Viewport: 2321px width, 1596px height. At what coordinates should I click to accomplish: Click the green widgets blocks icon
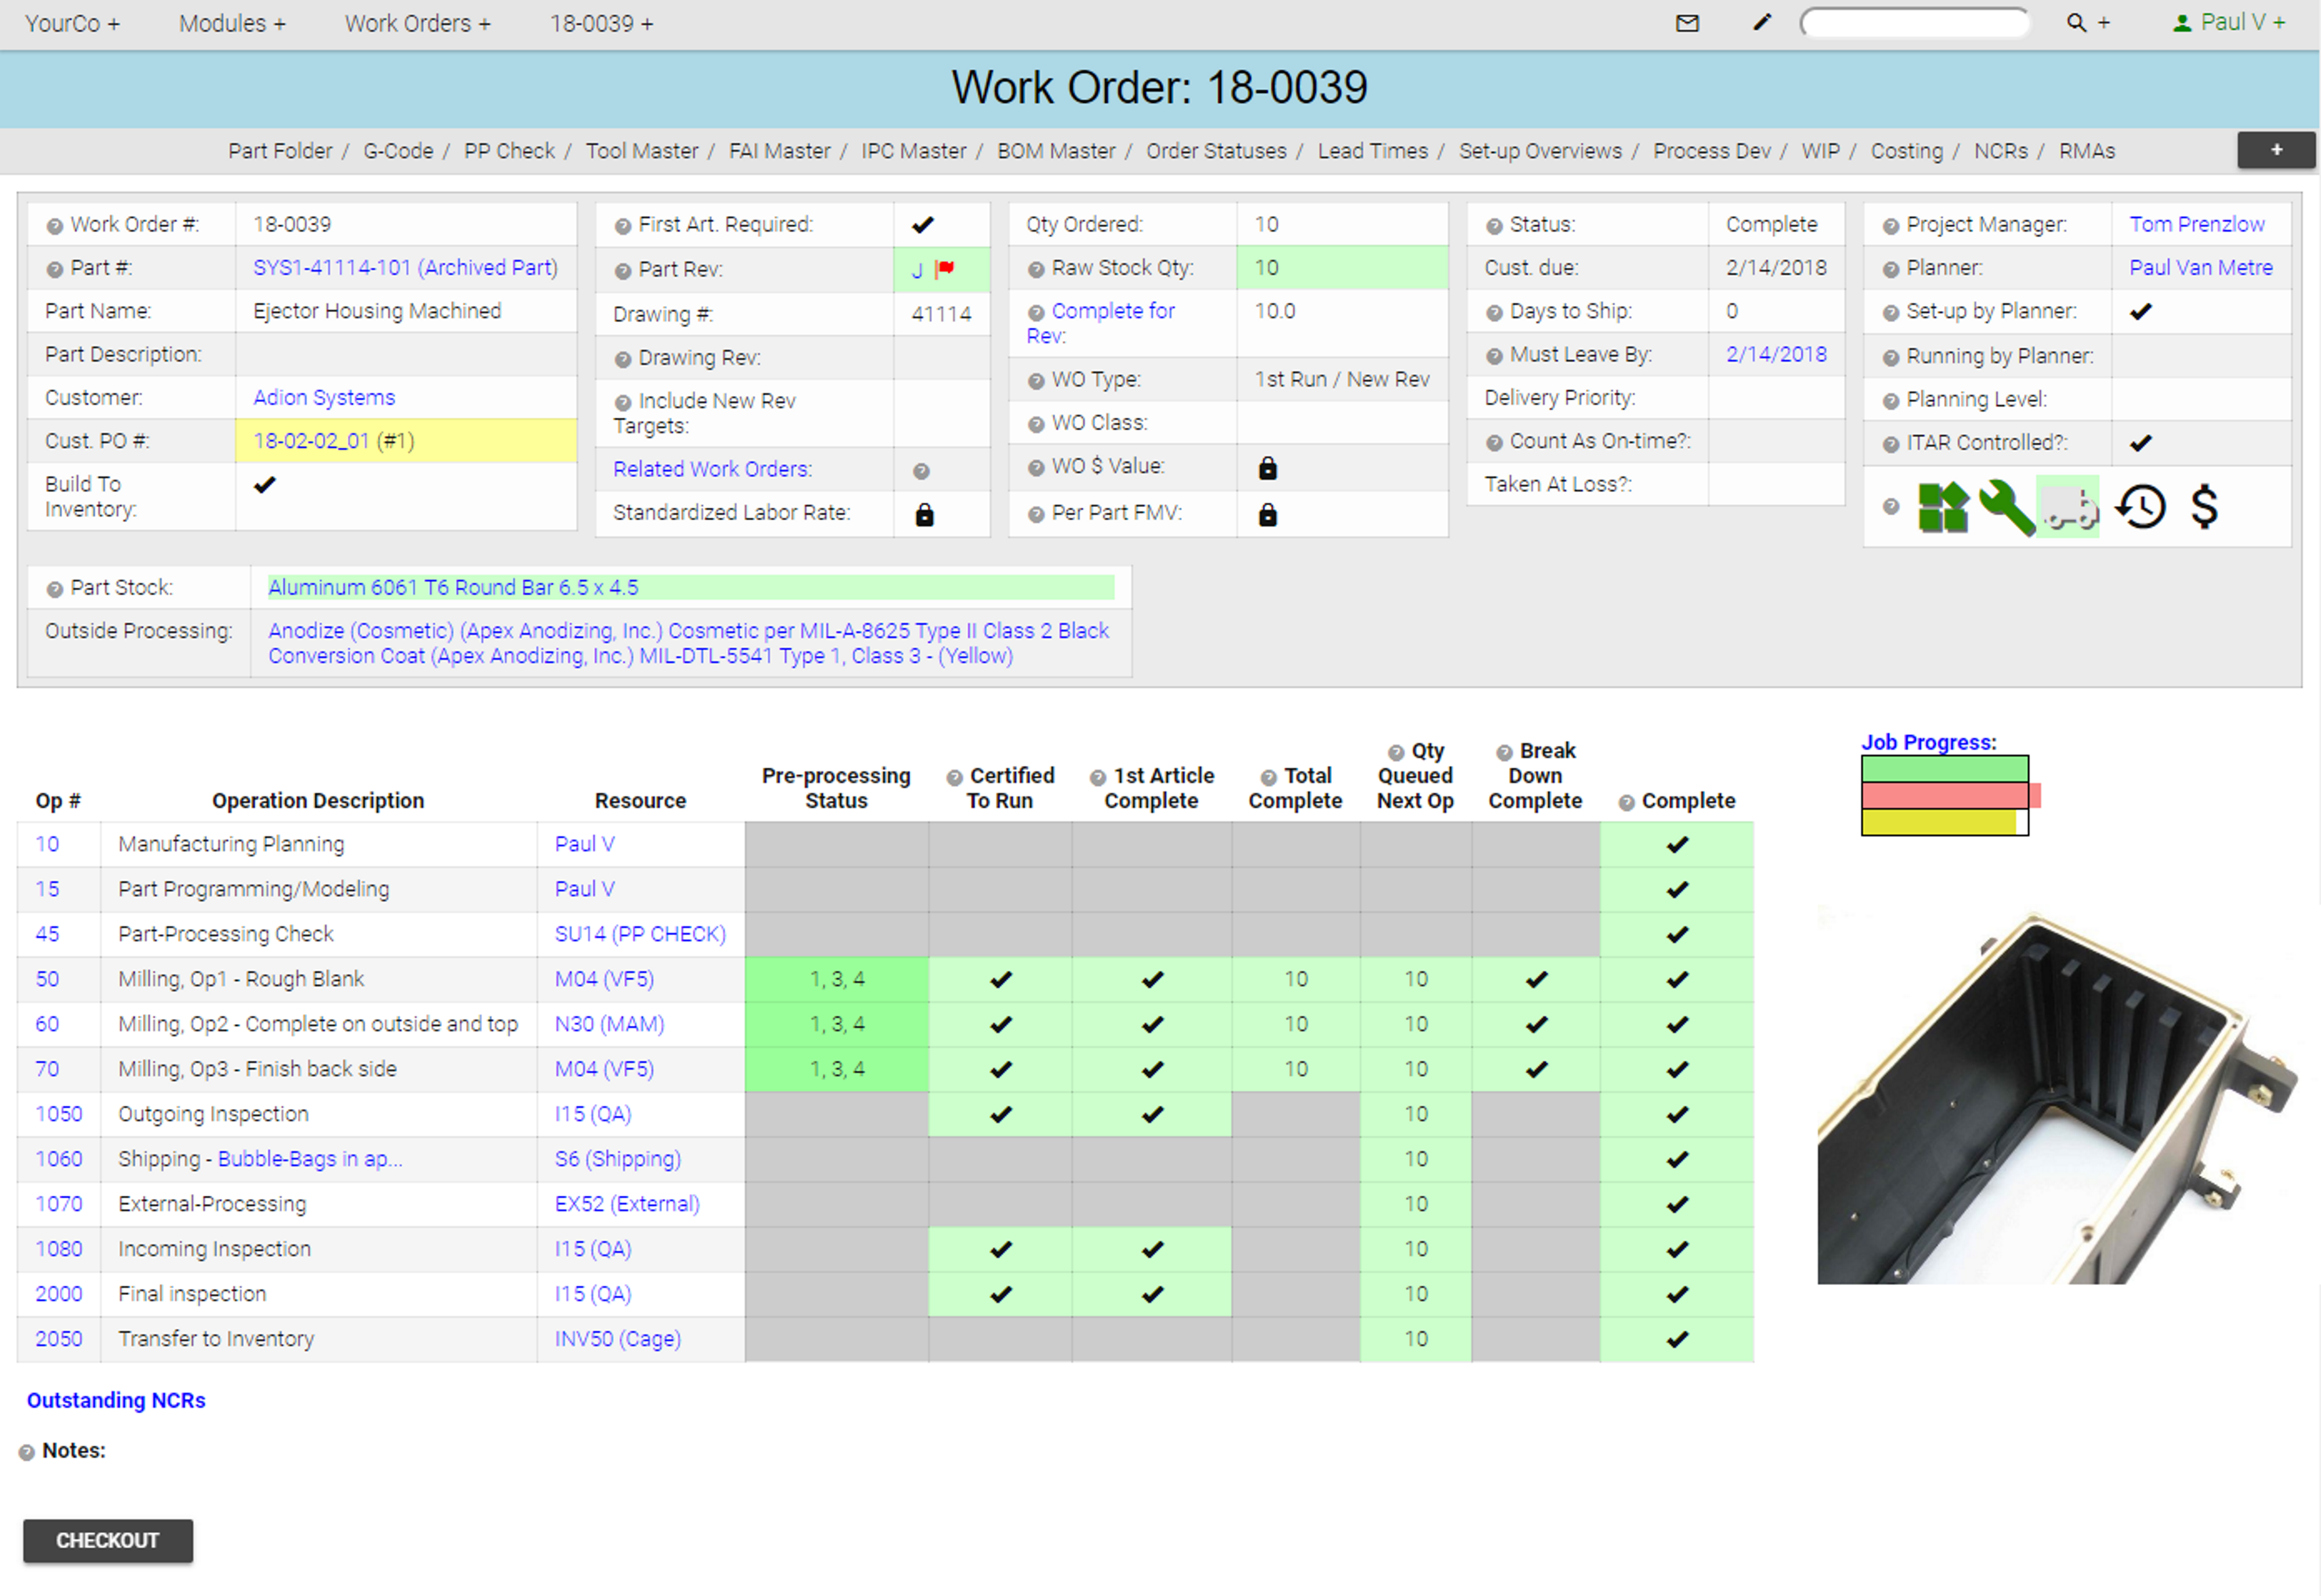pyautogui.click(x=1943, y=507)
